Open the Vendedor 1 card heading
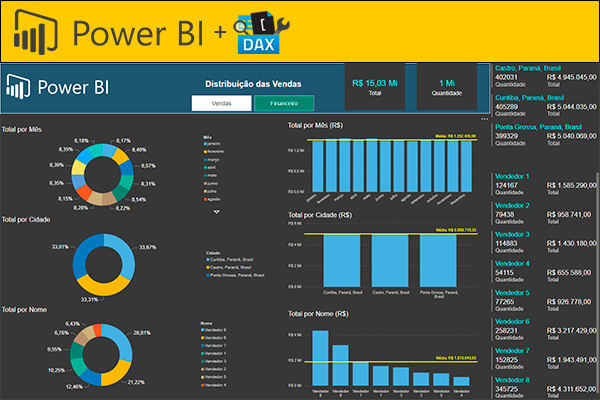The width and height of the screenshot is (600, 400). (x=512, y=176)
